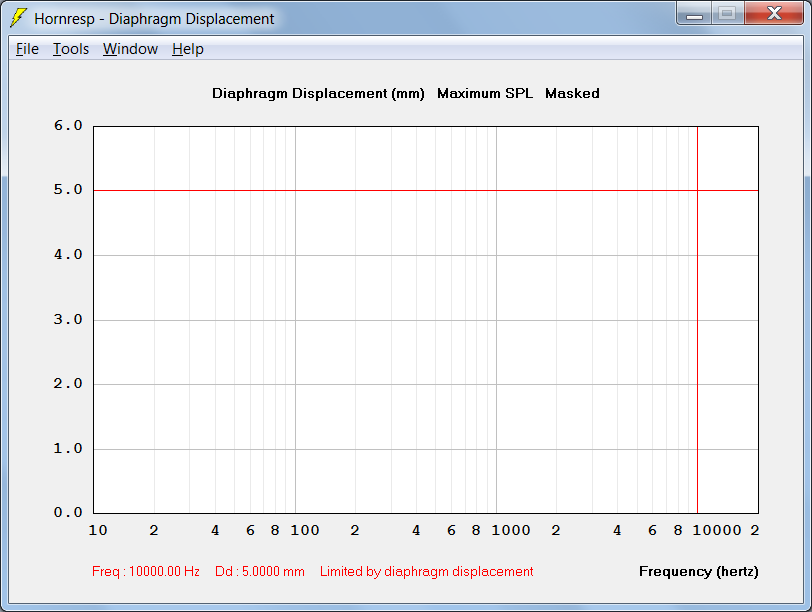The width and height of the screenshot is (812, 612).
Task: Click the 4.0 y-axis label
Action: click(x=68, y=254)
